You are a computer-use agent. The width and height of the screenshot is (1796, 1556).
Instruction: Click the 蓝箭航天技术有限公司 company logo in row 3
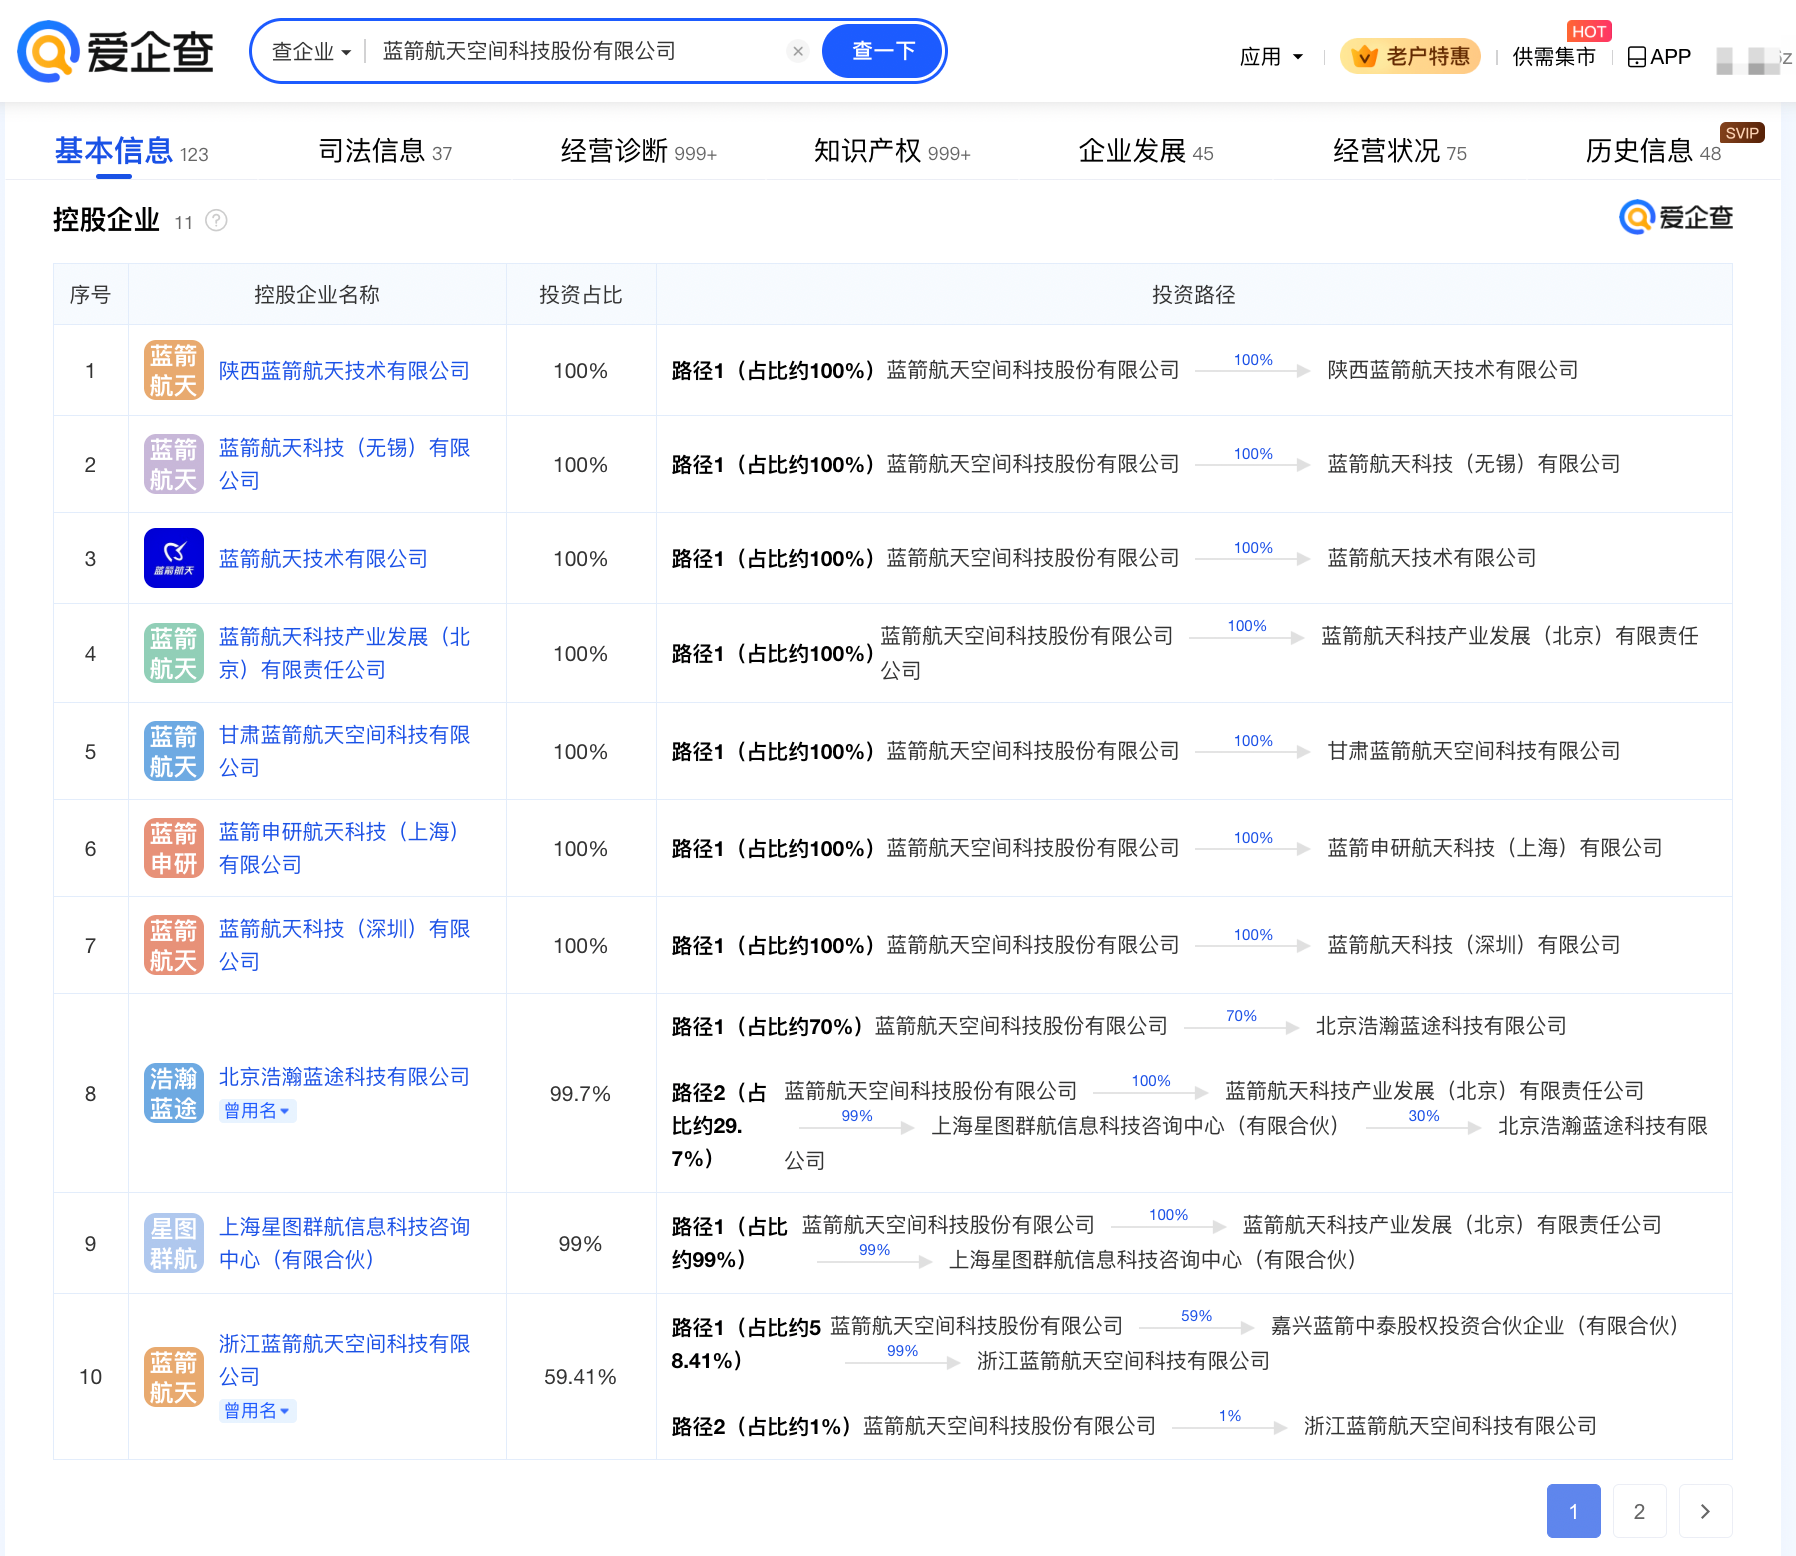click(172, 557)
